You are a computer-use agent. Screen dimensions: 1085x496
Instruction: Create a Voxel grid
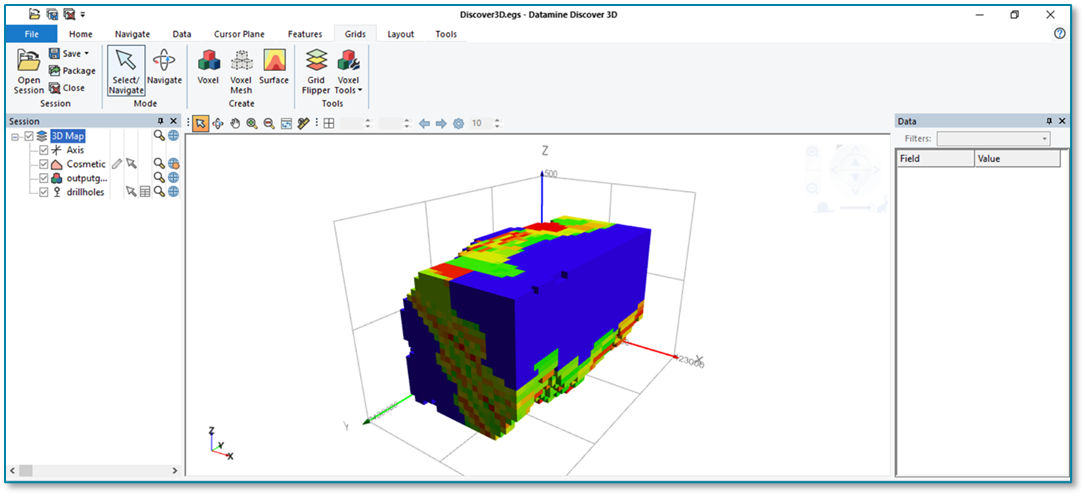click(208, 68)
